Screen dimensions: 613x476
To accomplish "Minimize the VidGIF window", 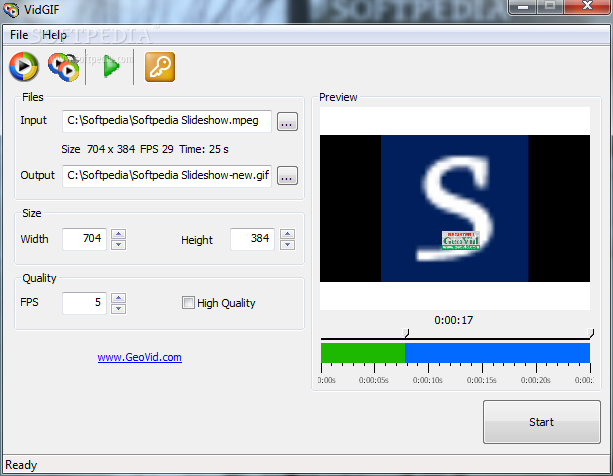I will [523, 7].
